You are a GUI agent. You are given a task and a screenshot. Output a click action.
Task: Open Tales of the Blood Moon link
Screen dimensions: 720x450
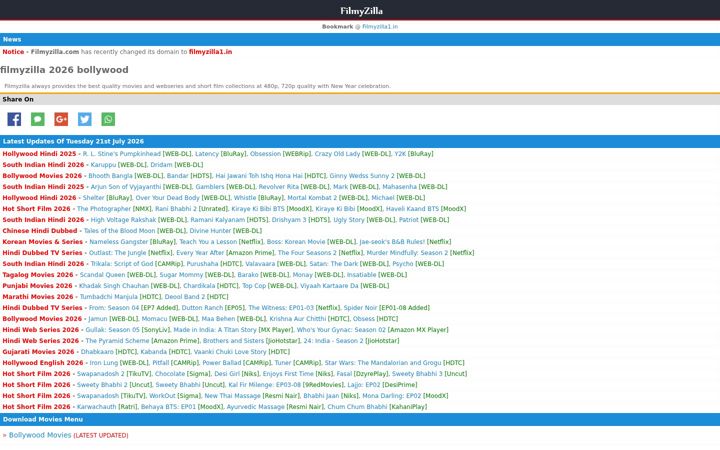pos(120,231)
